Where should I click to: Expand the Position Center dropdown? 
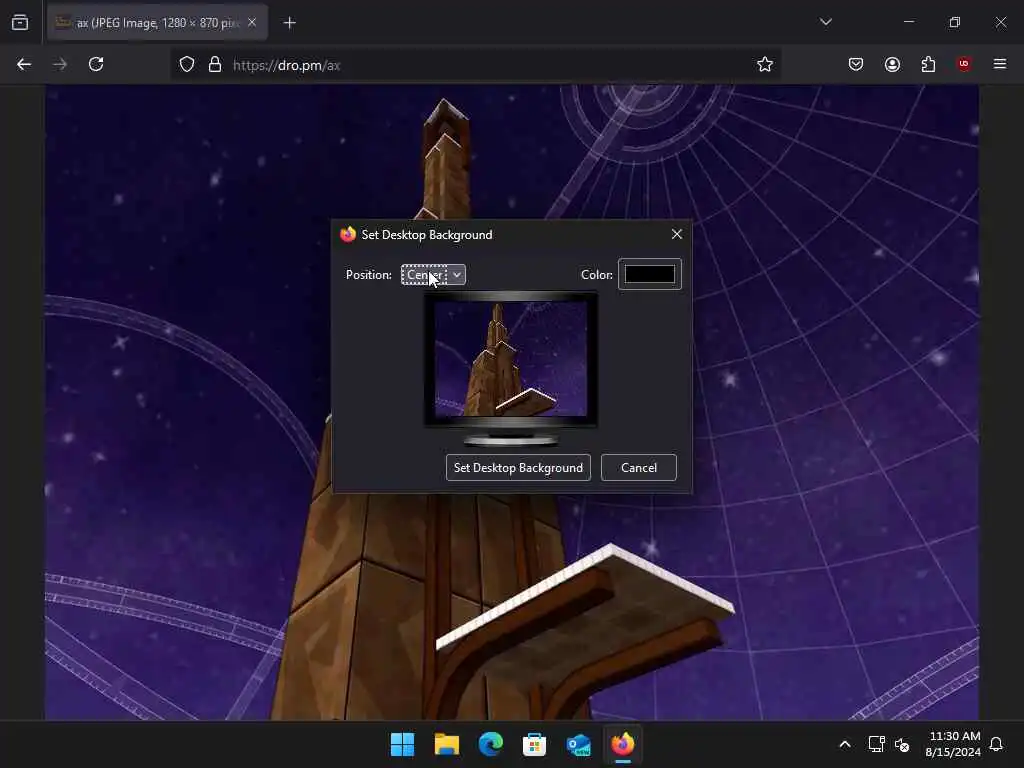tap(434, 275)
